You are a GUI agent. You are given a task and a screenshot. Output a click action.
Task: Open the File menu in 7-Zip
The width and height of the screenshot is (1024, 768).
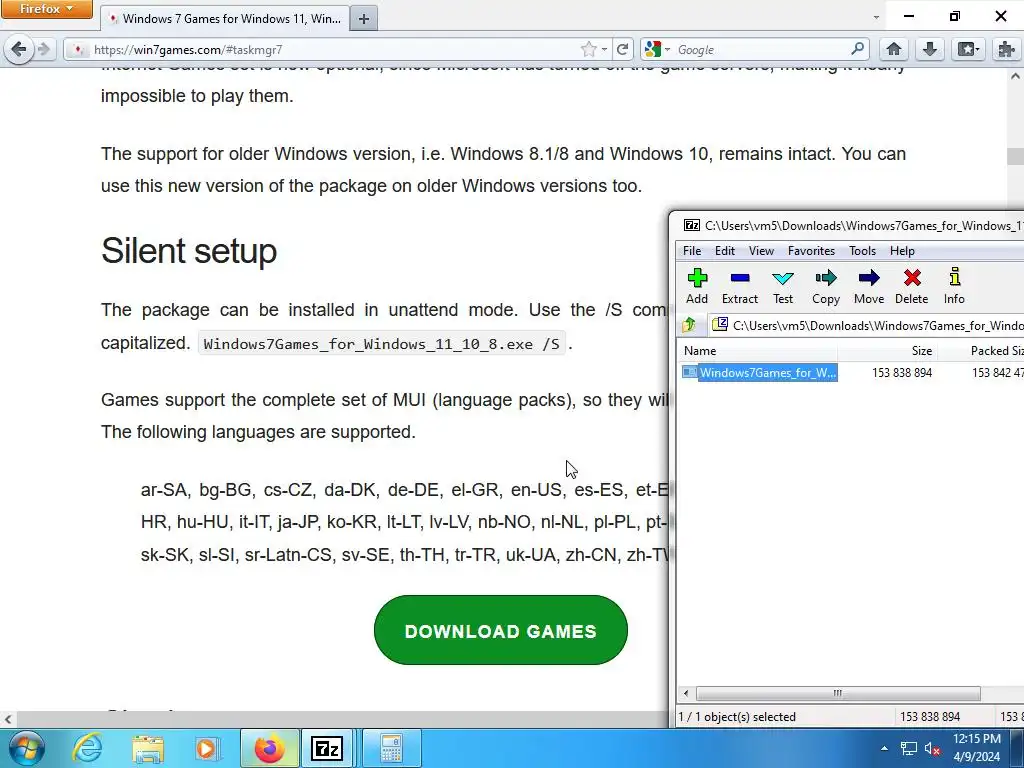pyautogui.click(x=692, y=251)
